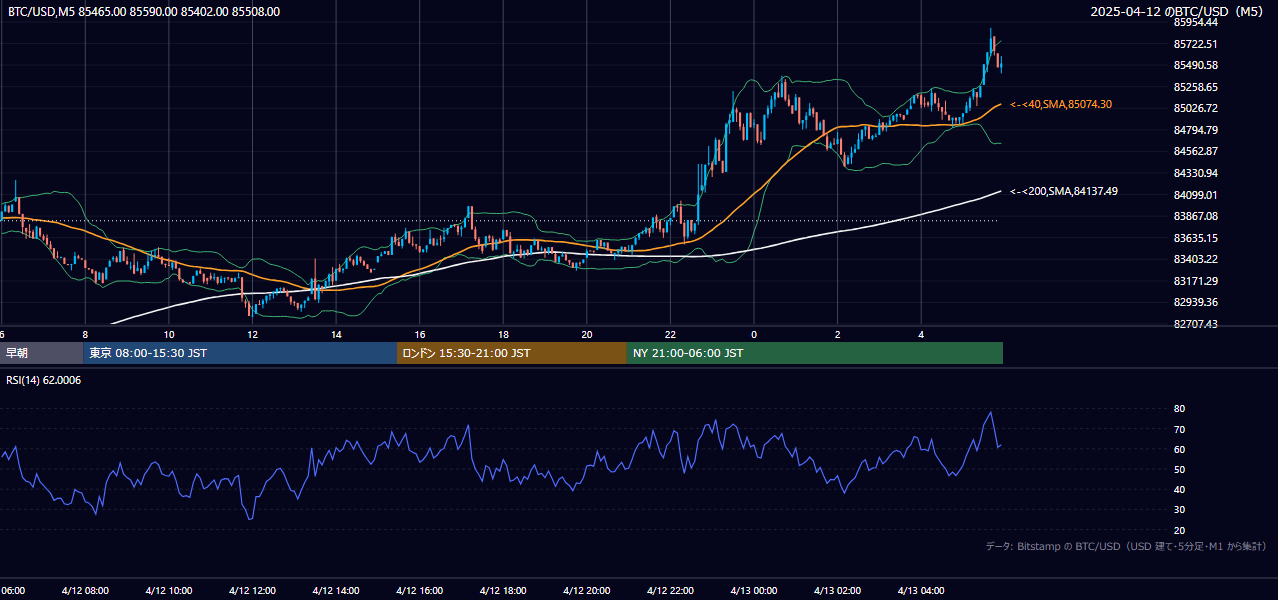Click price axis label 84330.94
The image size is (1278, 600).
[x=1195, y=173]
